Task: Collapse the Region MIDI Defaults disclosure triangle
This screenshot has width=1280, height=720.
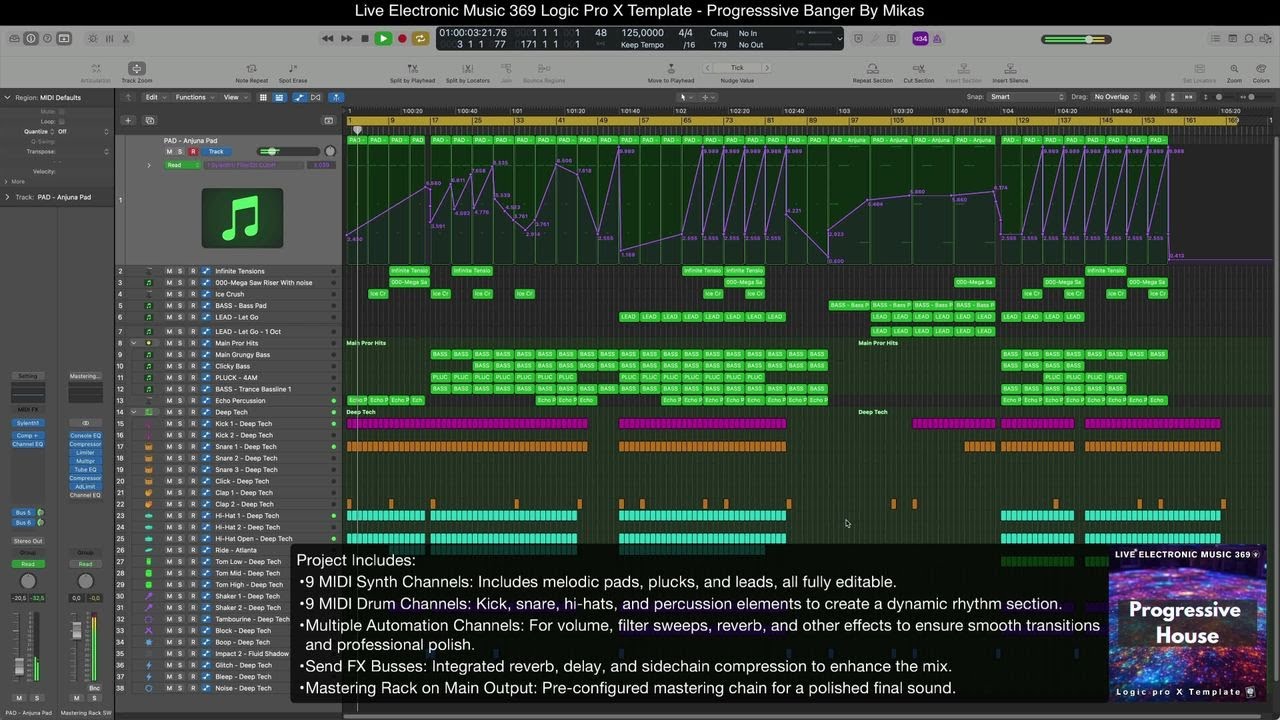Action: tap(8, 97)
